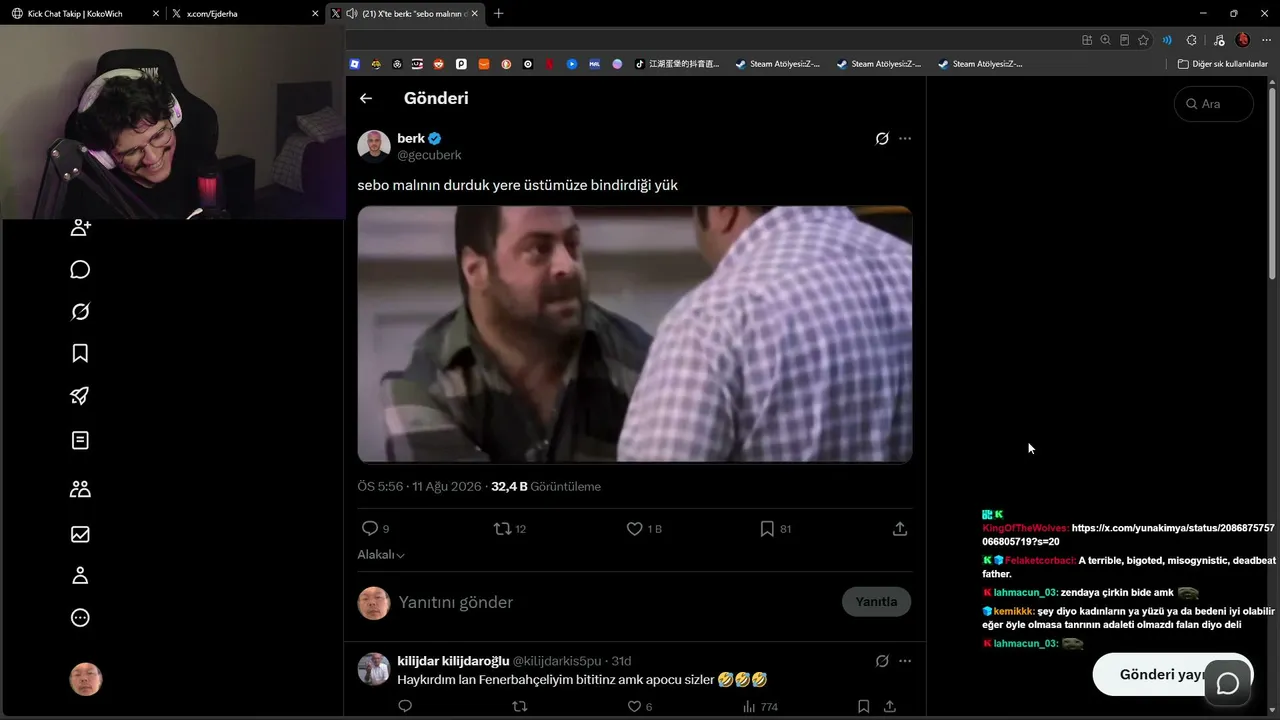Close the X'te berk browser tab

pos(475,14)
